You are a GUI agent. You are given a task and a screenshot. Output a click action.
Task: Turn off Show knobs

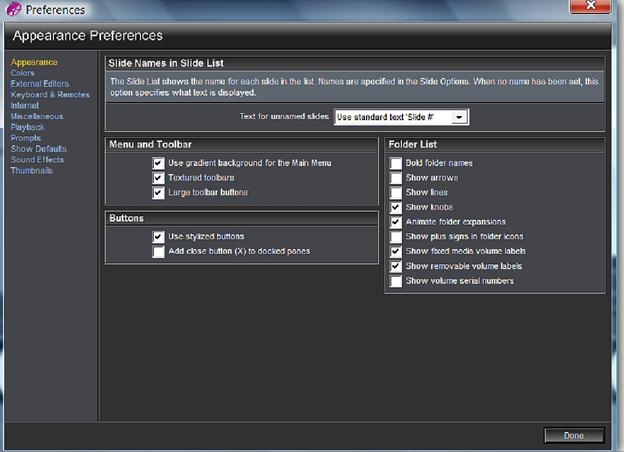[x=396, y=207]
